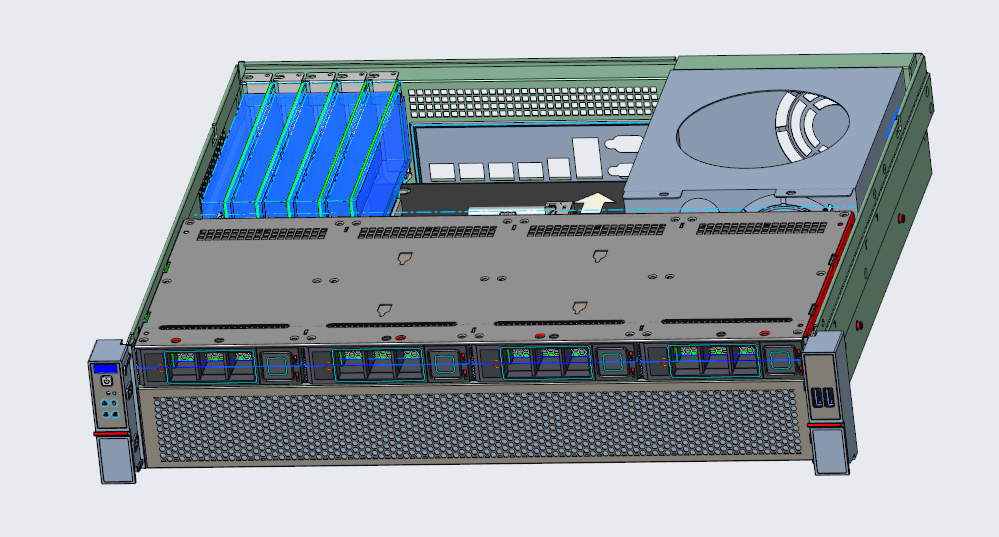
Task: Select the rear I/O shield panel
Action: tap(532, 153)
